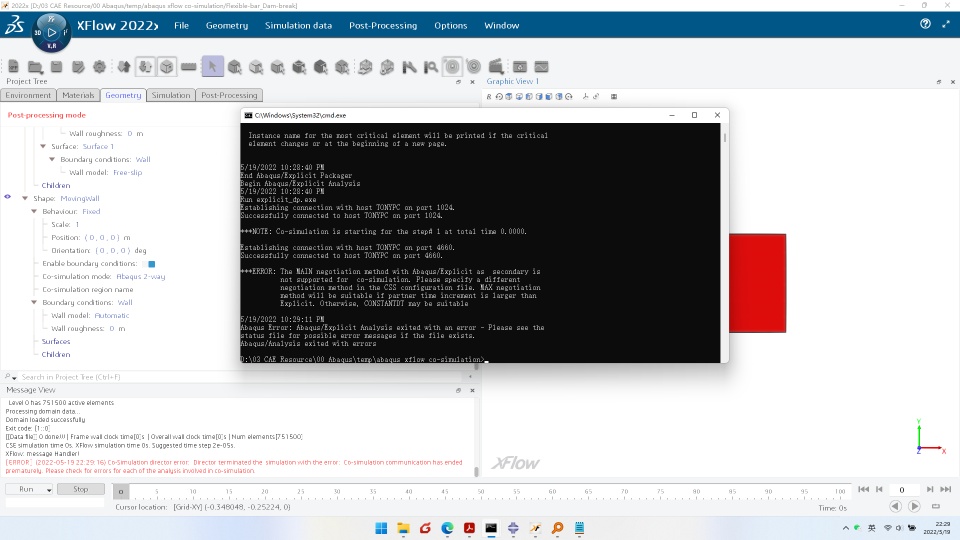Switch to the Post-Processing tab in Project Tree

click(229, 95)
